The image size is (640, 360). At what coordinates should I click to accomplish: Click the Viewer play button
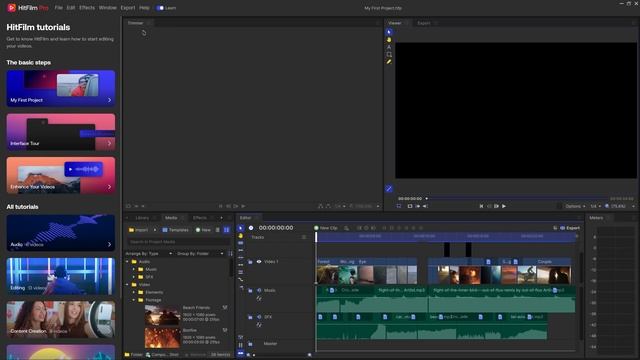(504, 206)
